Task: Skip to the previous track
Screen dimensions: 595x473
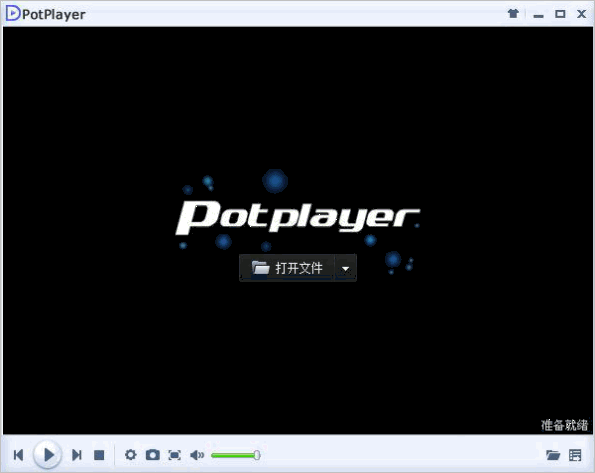Action: [x=18, y=455]
